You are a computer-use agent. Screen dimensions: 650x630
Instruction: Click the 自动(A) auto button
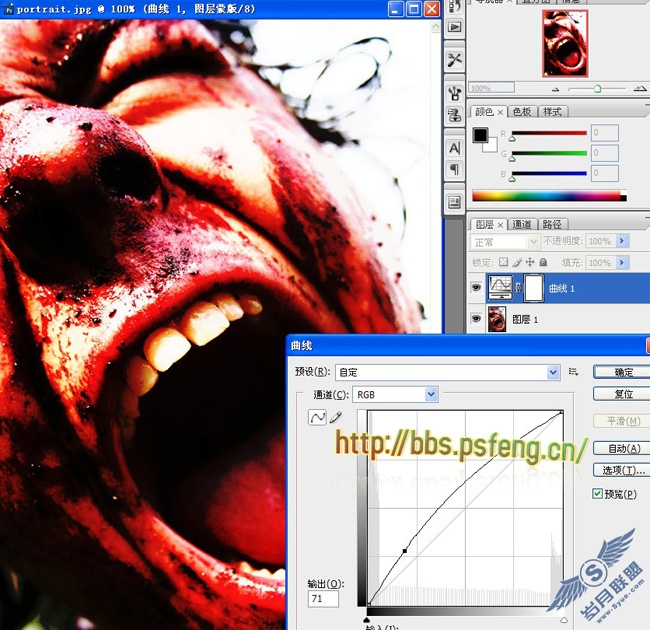tap(621, 448)
